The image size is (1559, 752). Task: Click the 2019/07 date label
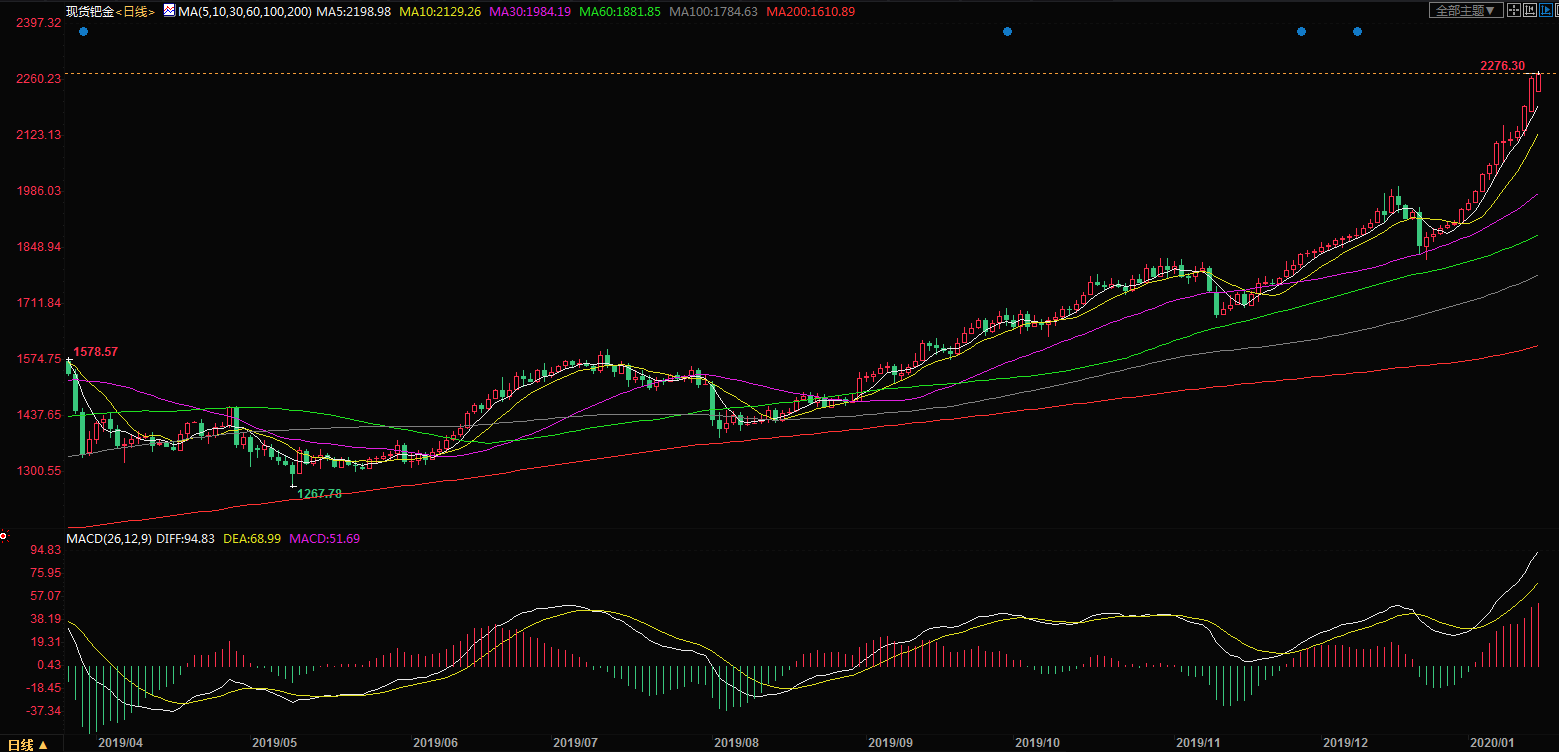(575, 743)
